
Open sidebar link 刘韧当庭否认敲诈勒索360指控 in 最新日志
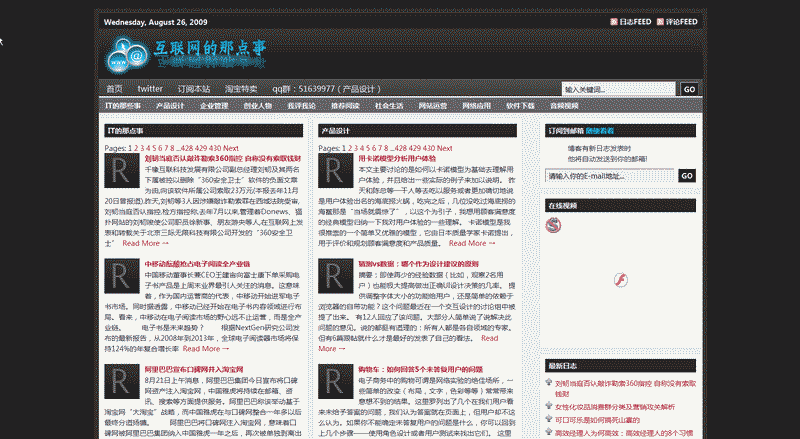click(626, 388)
